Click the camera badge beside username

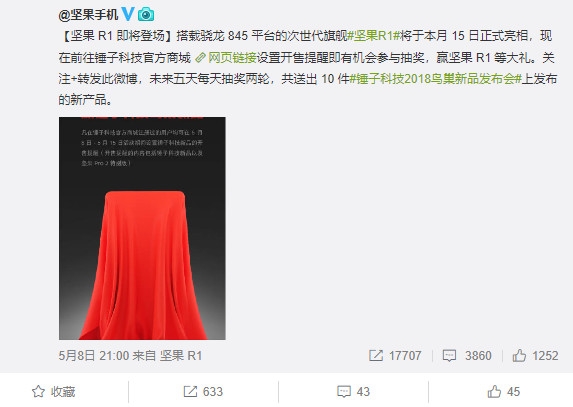(146, 14)
